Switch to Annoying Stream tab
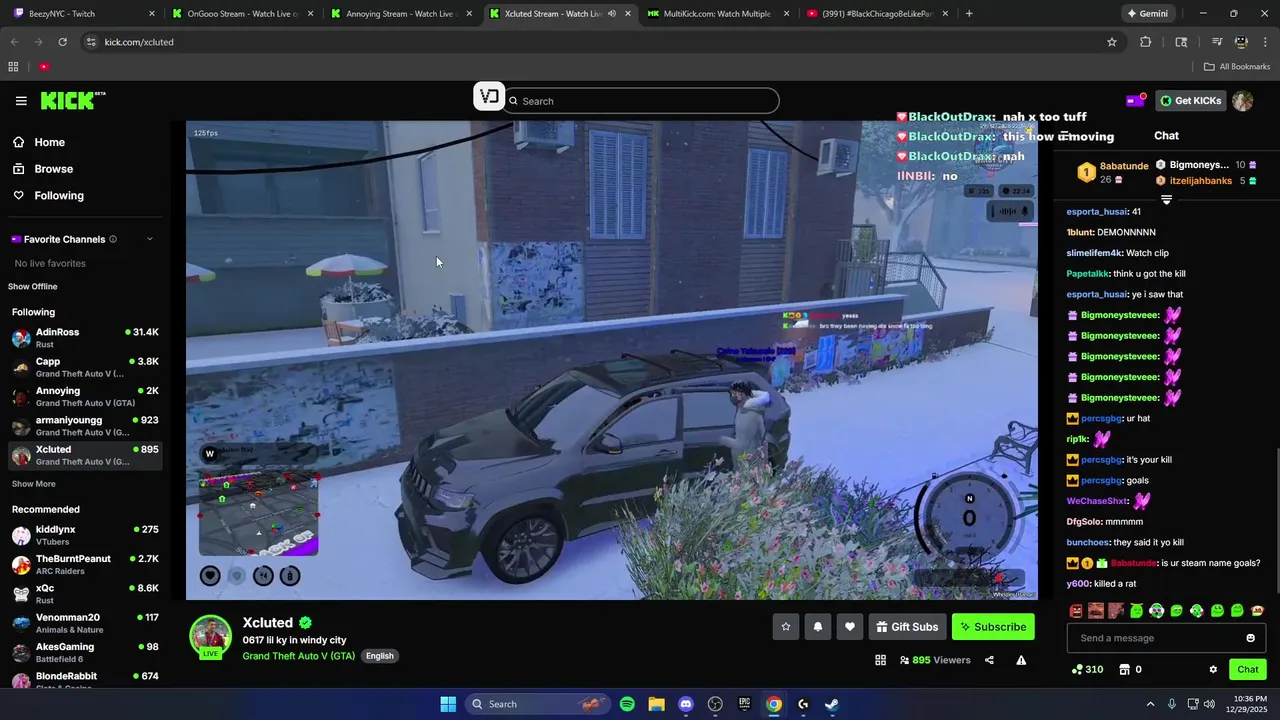The width and height of the screenshot is (1280, 720). [402, 14]
